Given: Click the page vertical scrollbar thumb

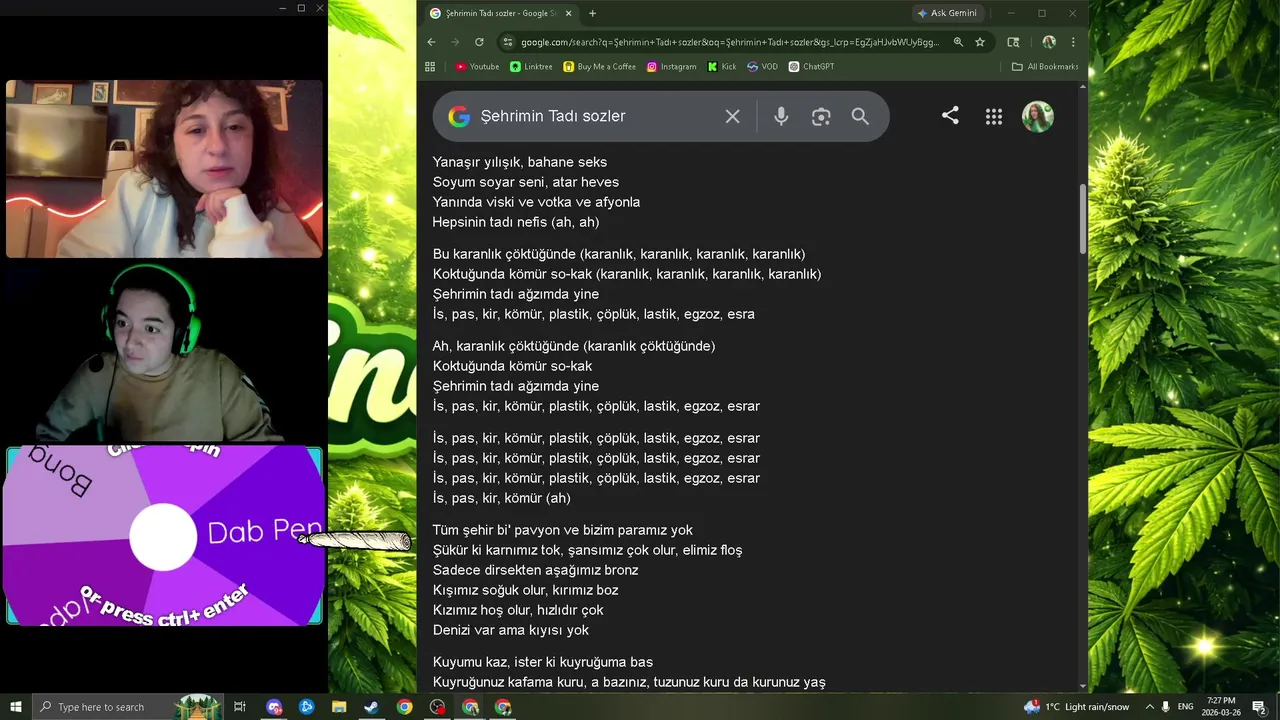Looking at the screenshot, I should pos(1082,218).
